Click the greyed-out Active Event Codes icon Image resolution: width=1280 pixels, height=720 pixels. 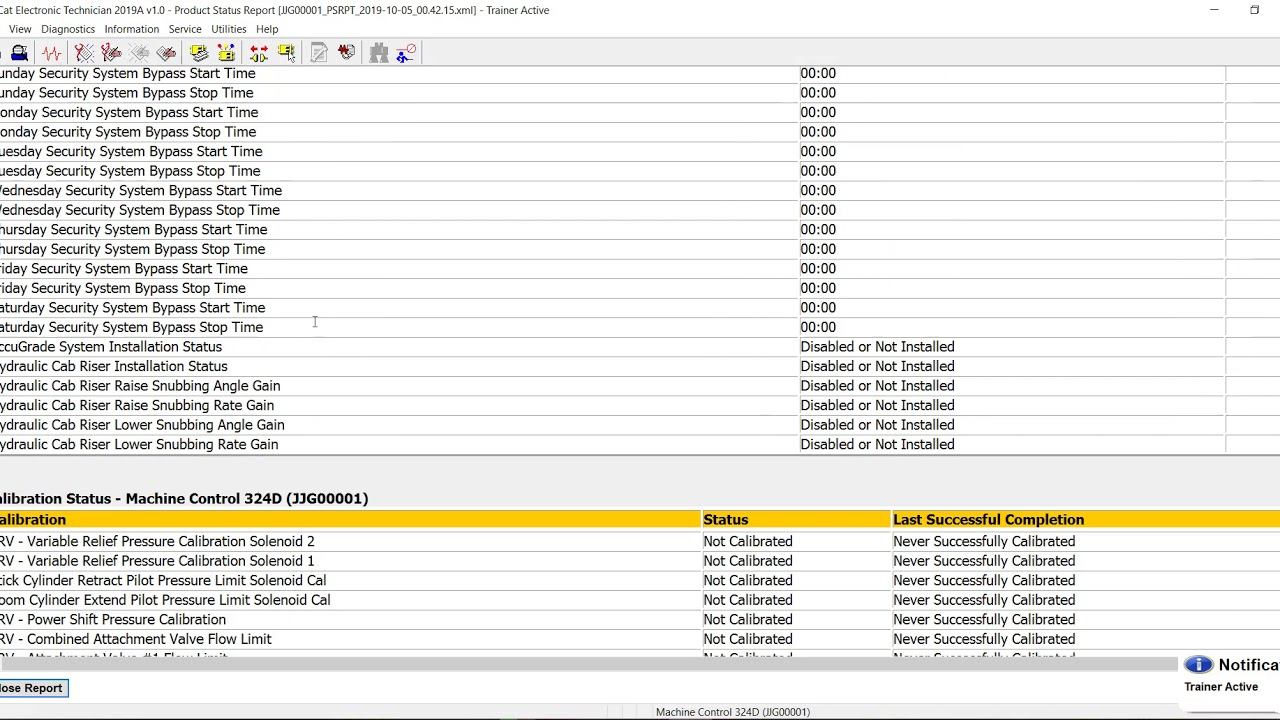[x=139, y=53]
